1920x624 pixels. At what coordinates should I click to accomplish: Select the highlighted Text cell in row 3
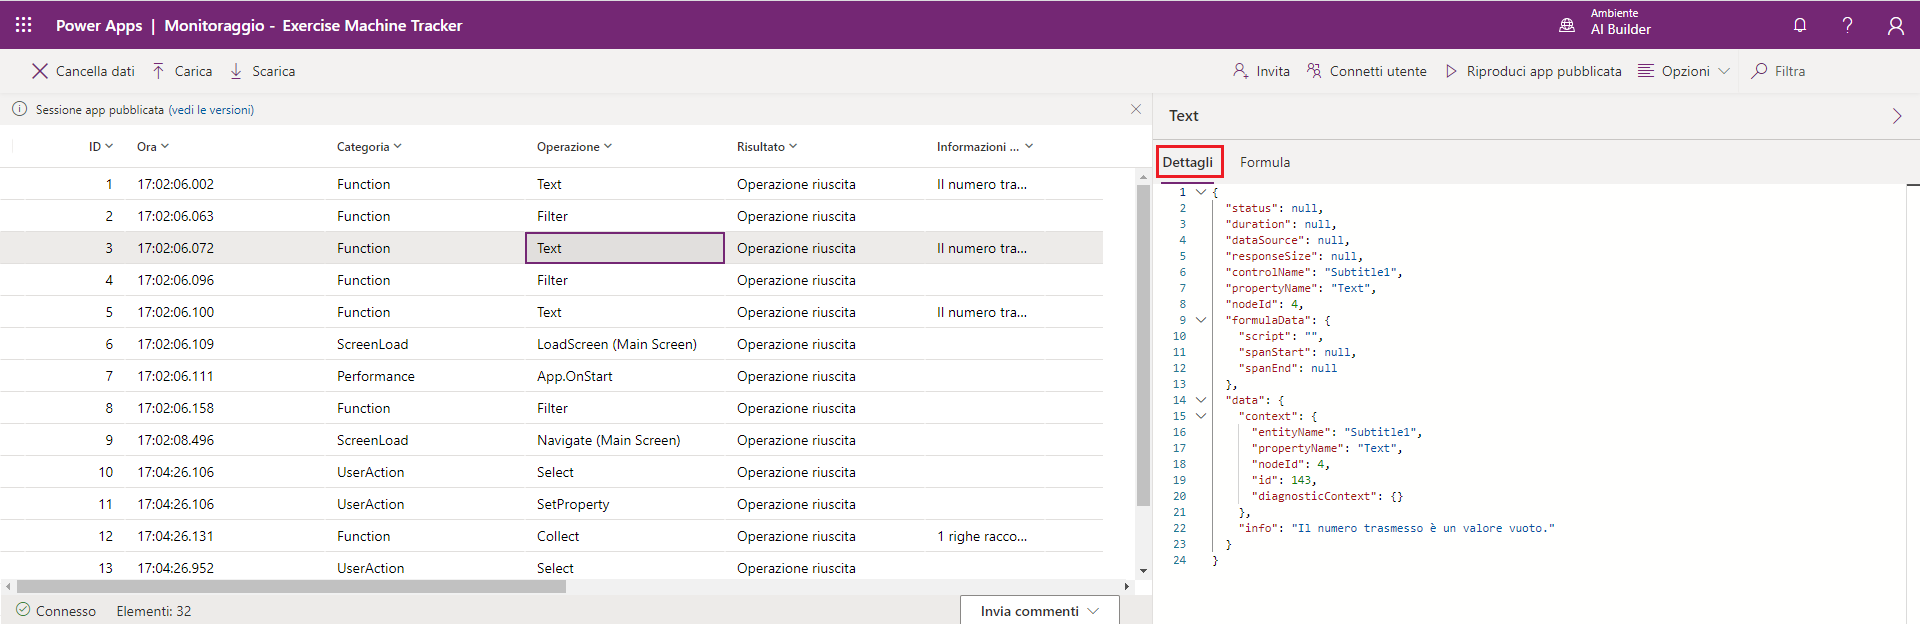[x=625, y=248]
